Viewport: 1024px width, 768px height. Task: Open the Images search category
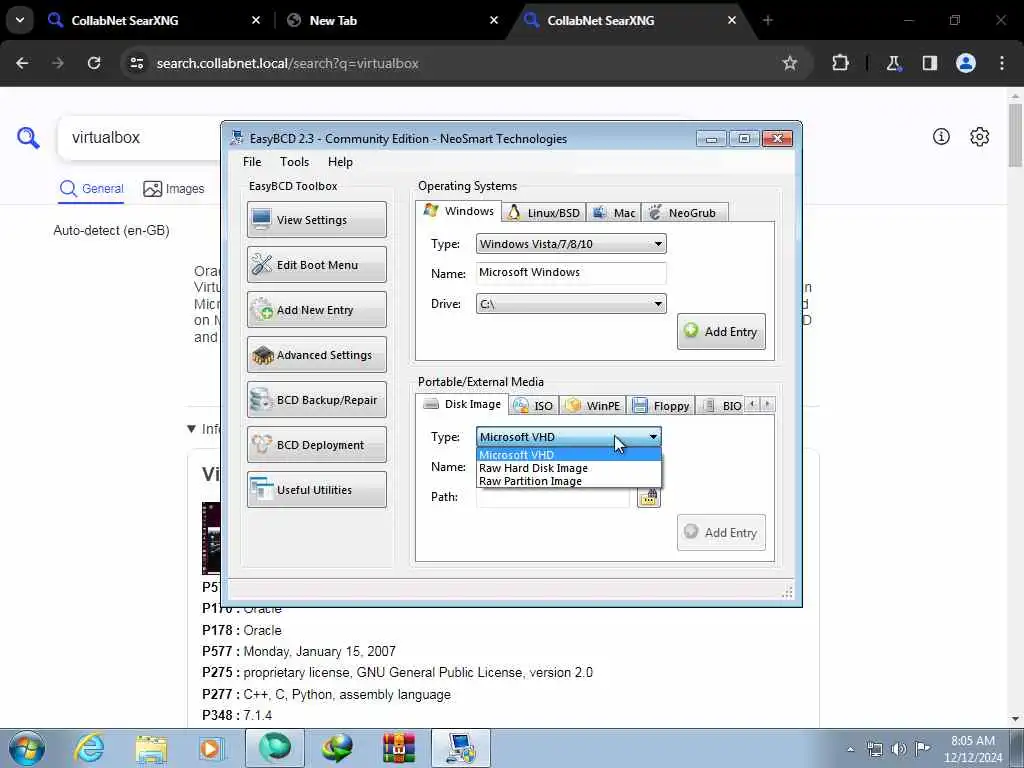point(174,189)
